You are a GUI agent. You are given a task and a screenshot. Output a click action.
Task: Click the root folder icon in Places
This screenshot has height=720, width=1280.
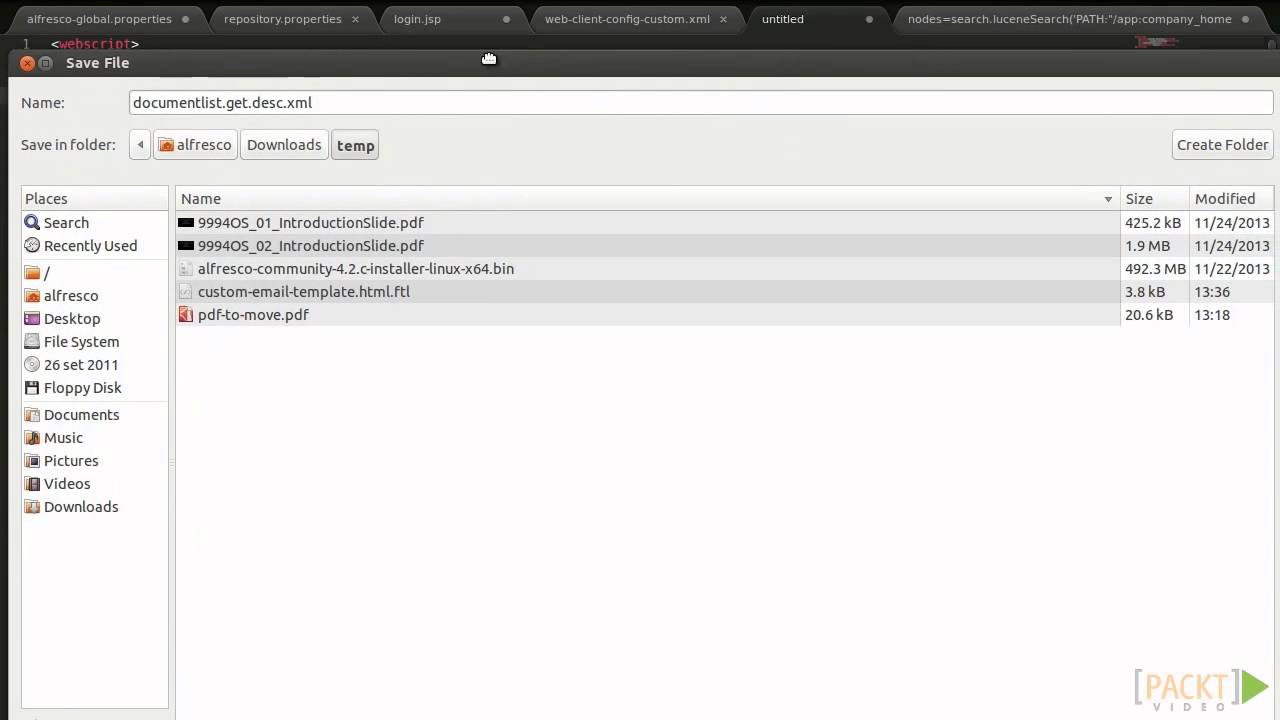(x=32, y=273)
